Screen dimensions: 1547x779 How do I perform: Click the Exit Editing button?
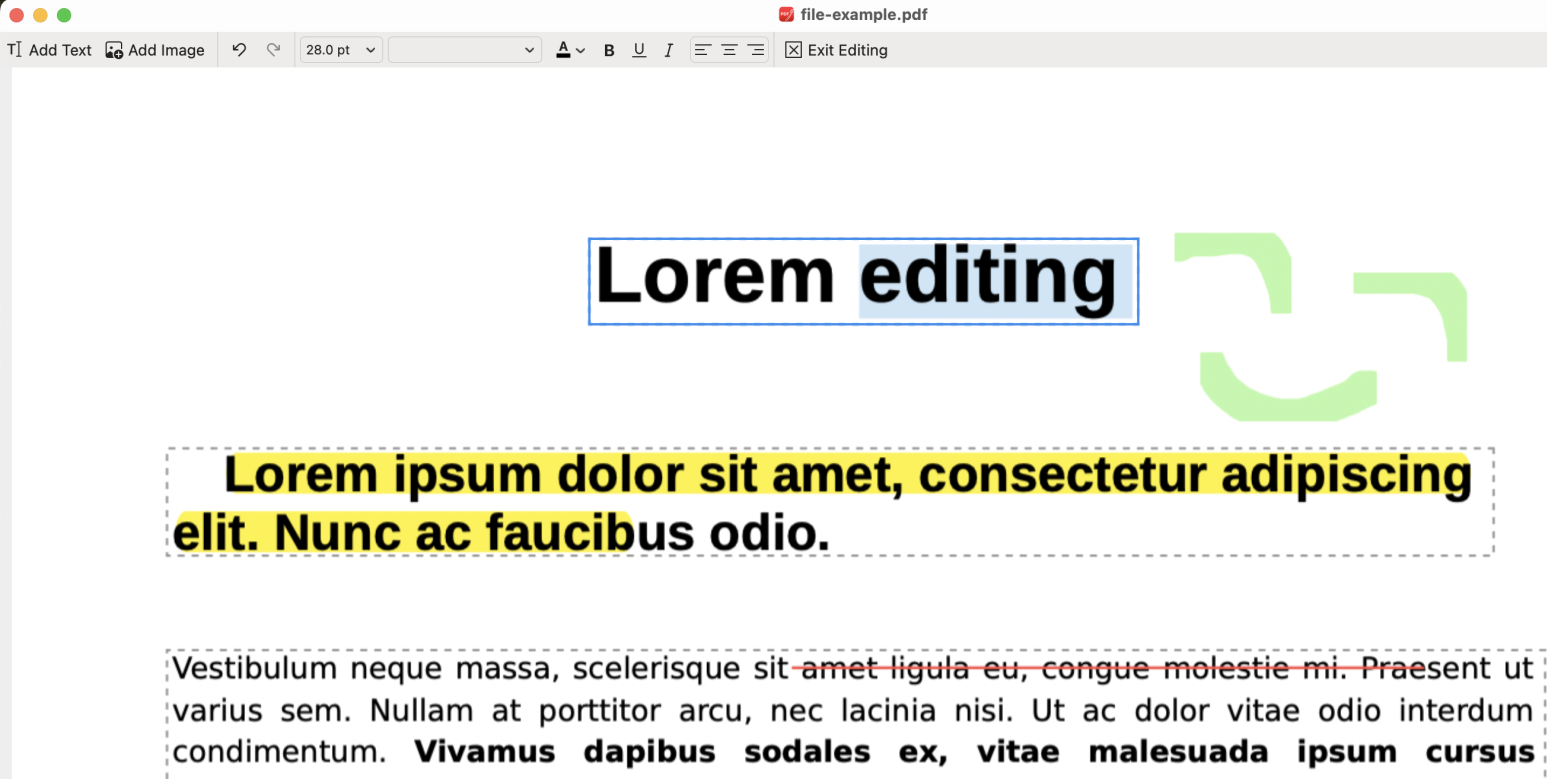click(x=845, y=49)
